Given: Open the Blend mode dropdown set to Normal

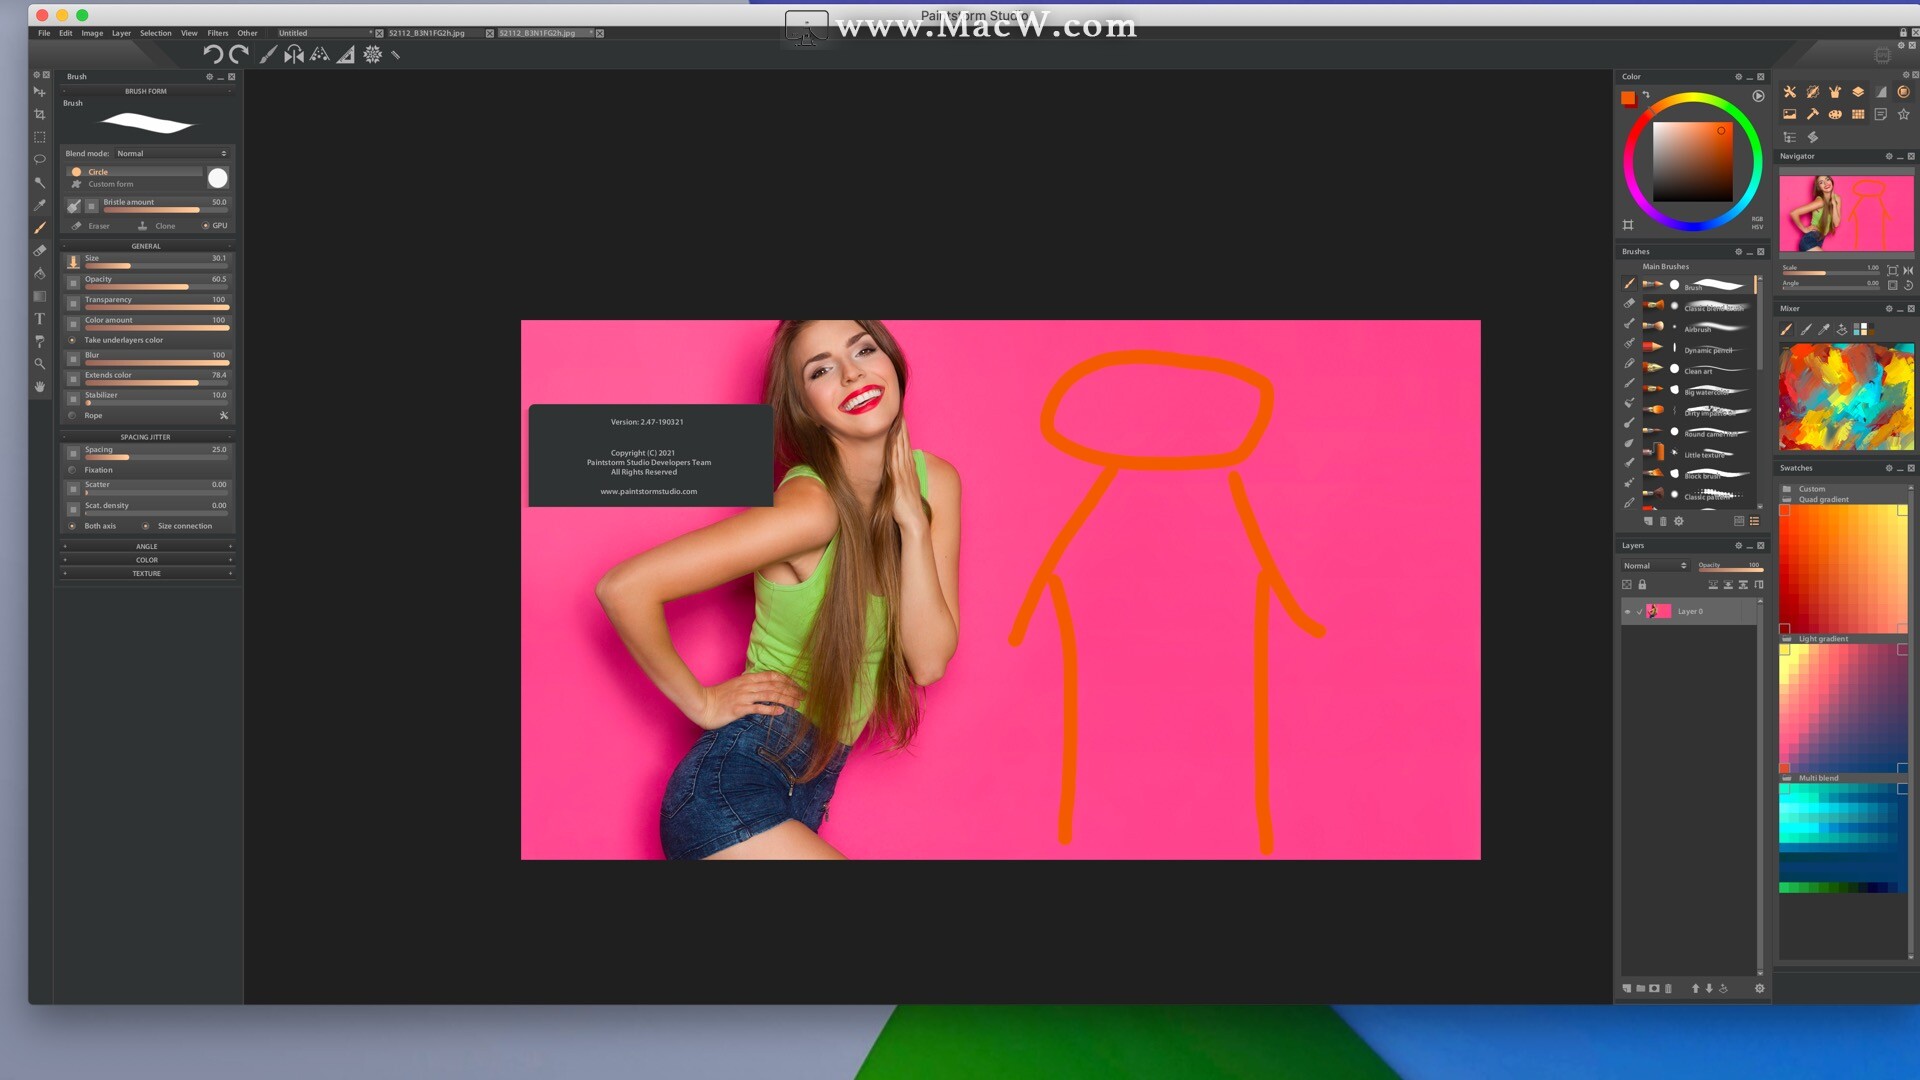Looking at the screenshot, I should click(171, 154).
